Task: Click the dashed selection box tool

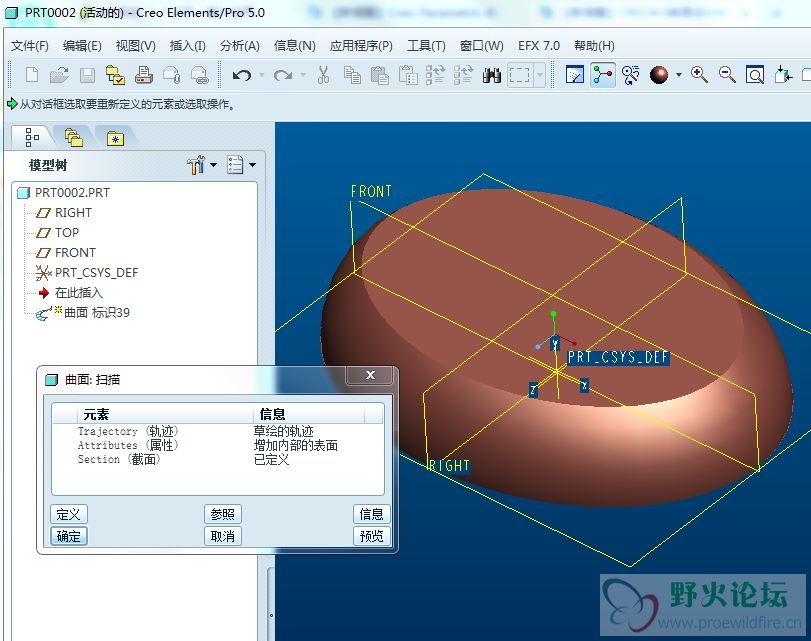Action: (x=519, y=76)
